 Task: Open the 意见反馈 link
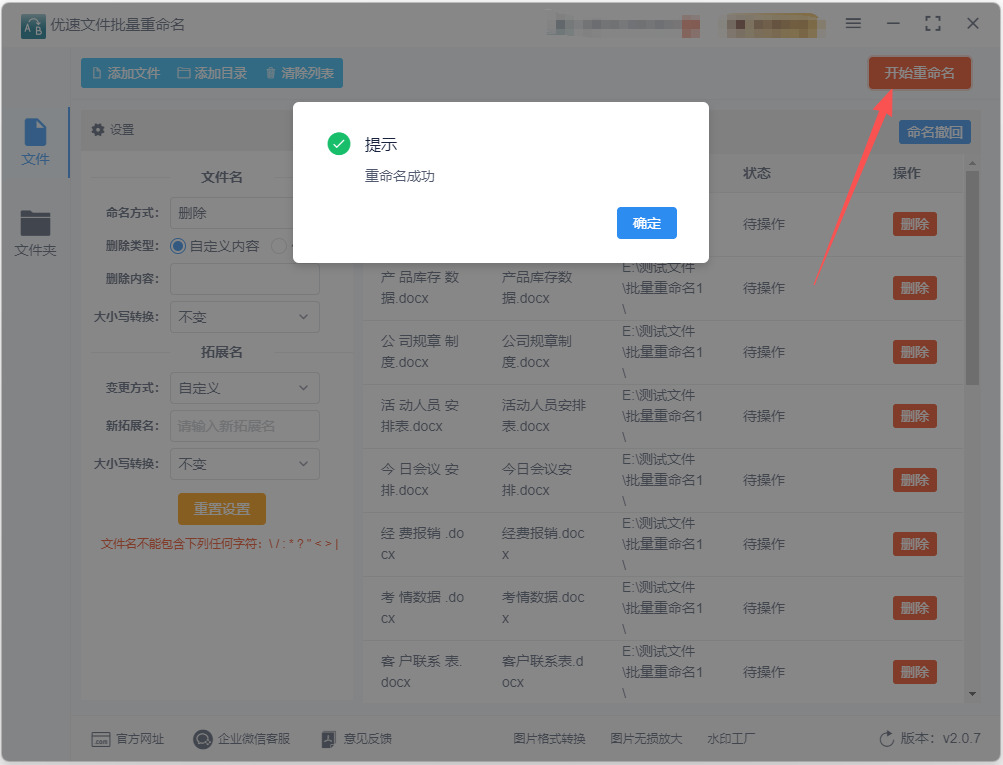pyautogui.click(x=357, y=739)
